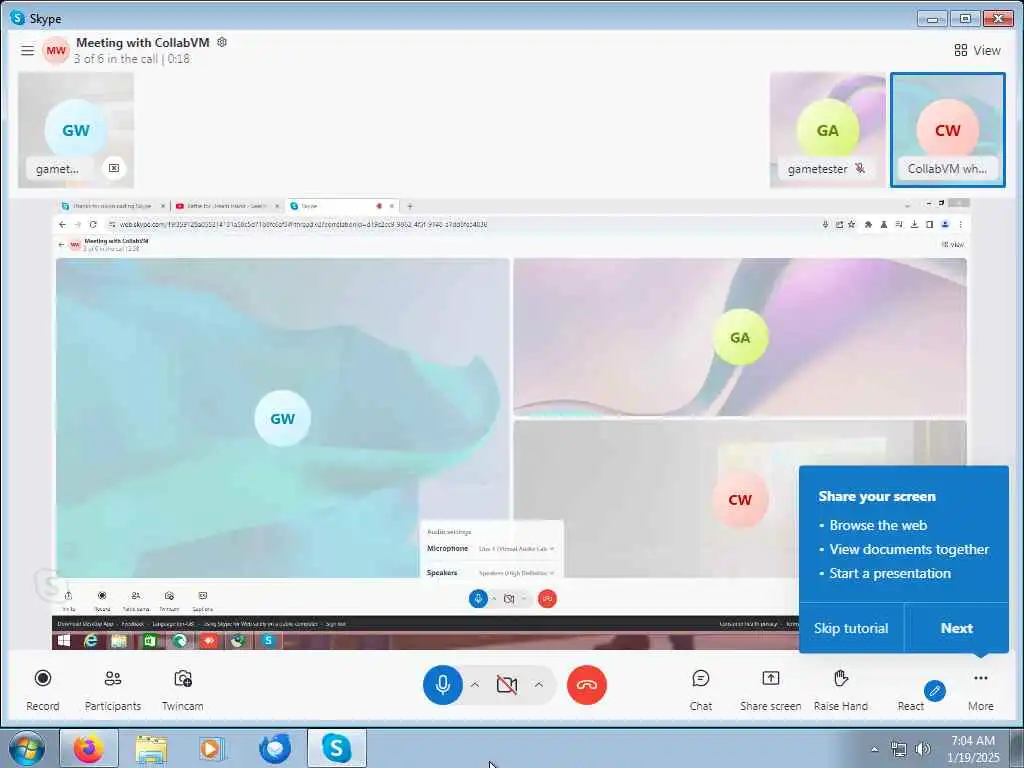Select the CollabVM wh... CW participant tile
The image size is (1024, 768).
[948, 130]
